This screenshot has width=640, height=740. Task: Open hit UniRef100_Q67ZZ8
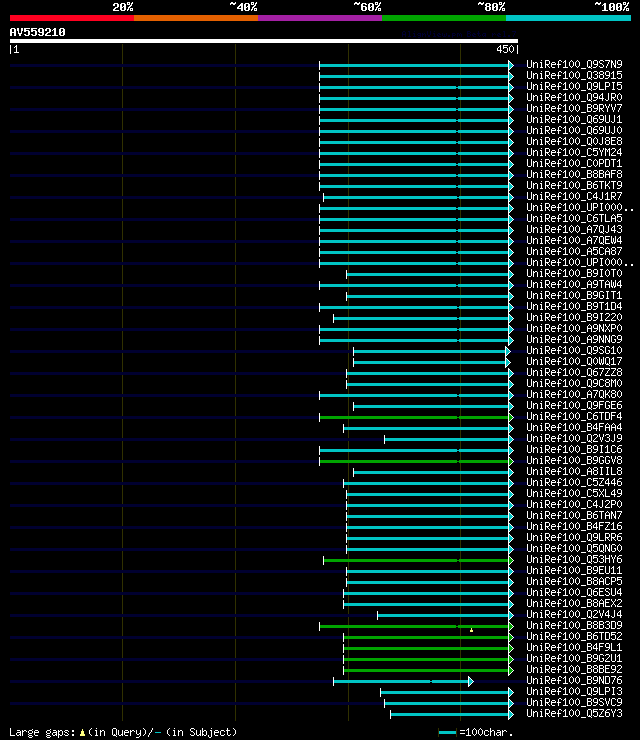(574, 372)
